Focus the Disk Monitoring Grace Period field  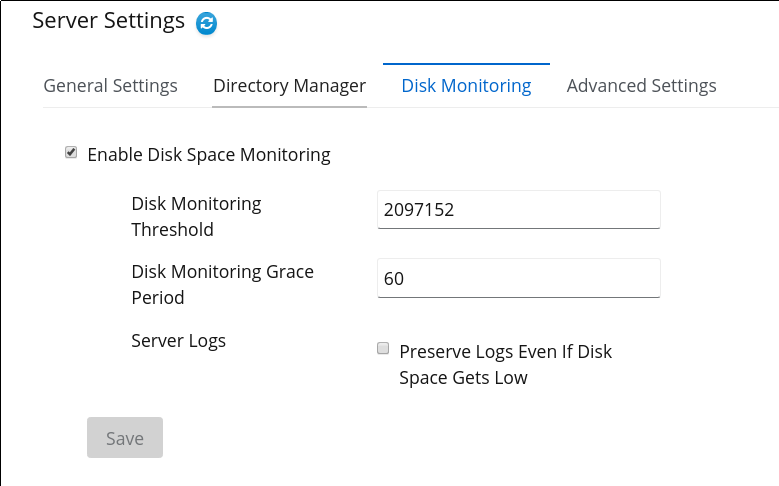[519, 278]
